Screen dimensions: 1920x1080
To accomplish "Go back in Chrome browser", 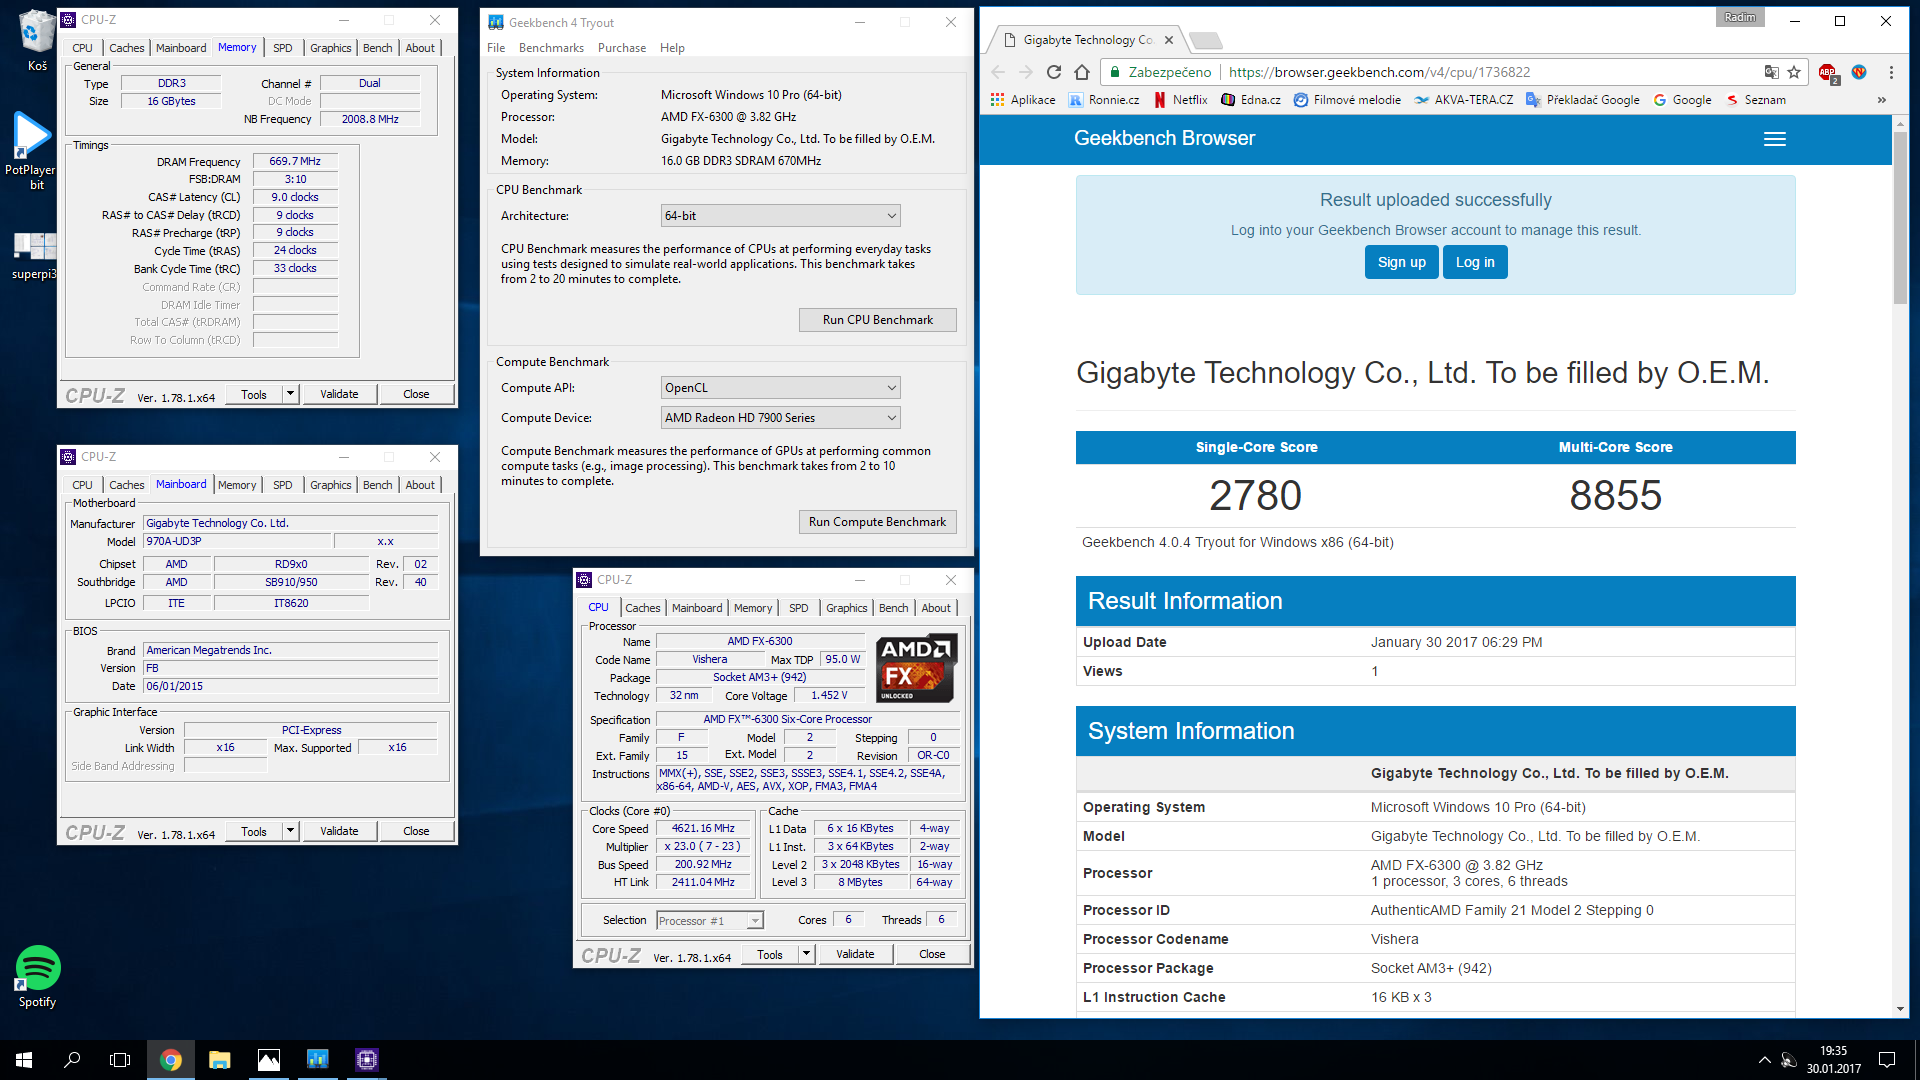I will click(x=998, y=72).
